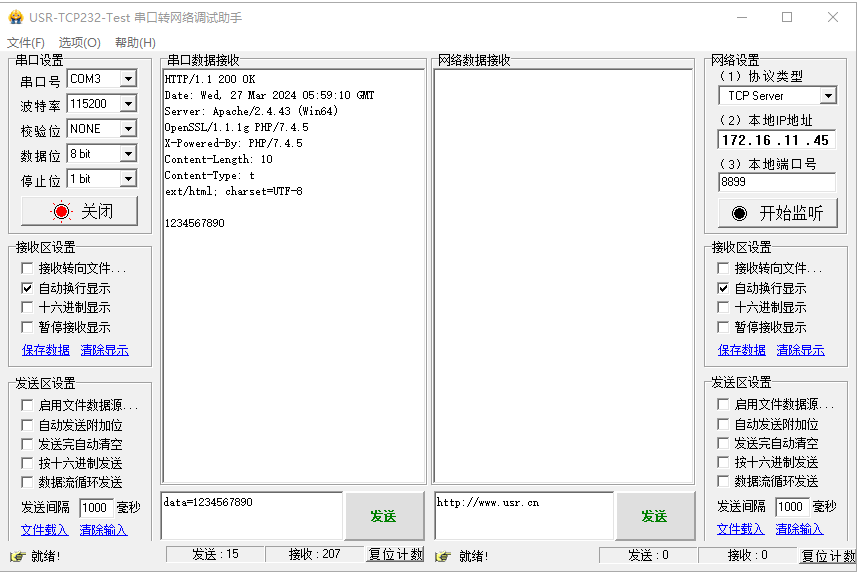Click the USR-TCP232 app icon in title bar
Screen dimensions: 861x577
click(16, 17)
